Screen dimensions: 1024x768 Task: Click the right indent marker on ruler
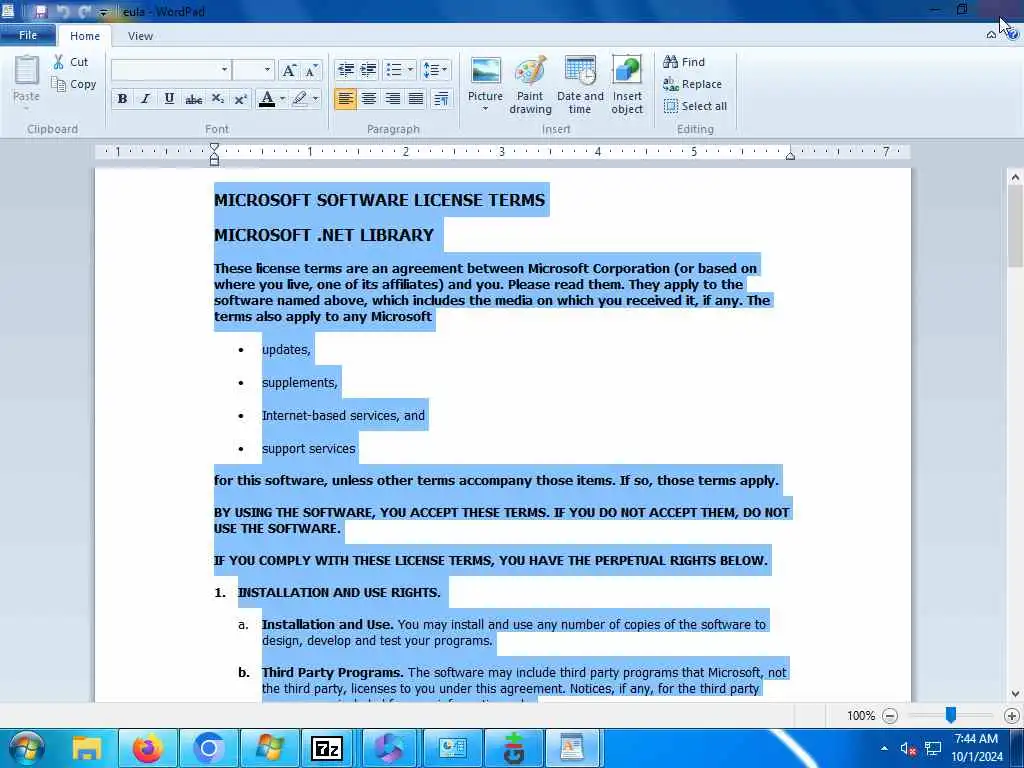[790, 155]
